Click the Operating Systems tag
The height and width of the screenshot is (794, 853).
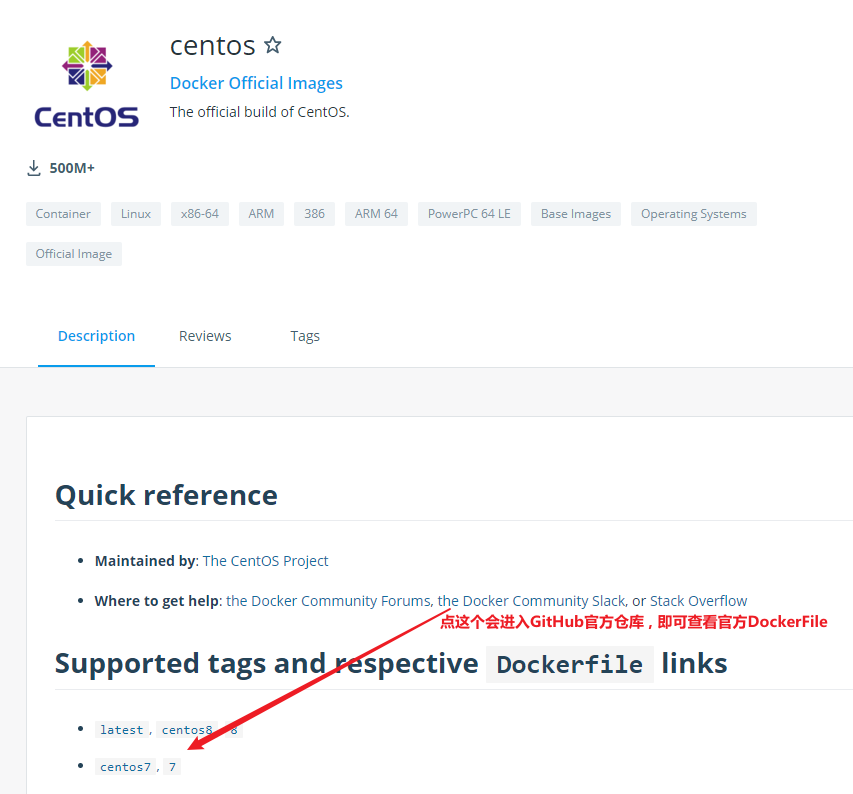click(693, 214)
